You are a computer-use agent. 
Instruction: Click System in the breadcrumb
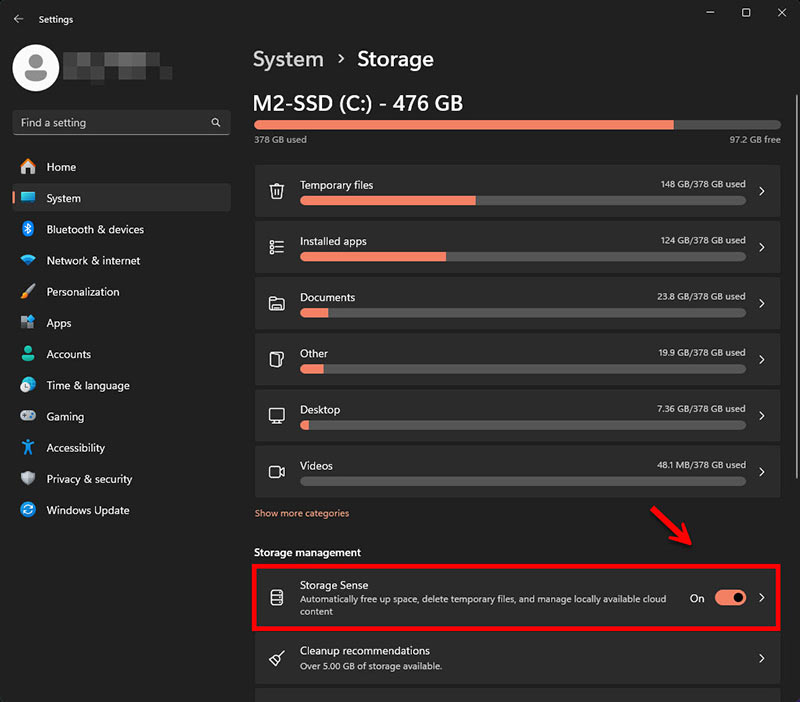point(288,60)
